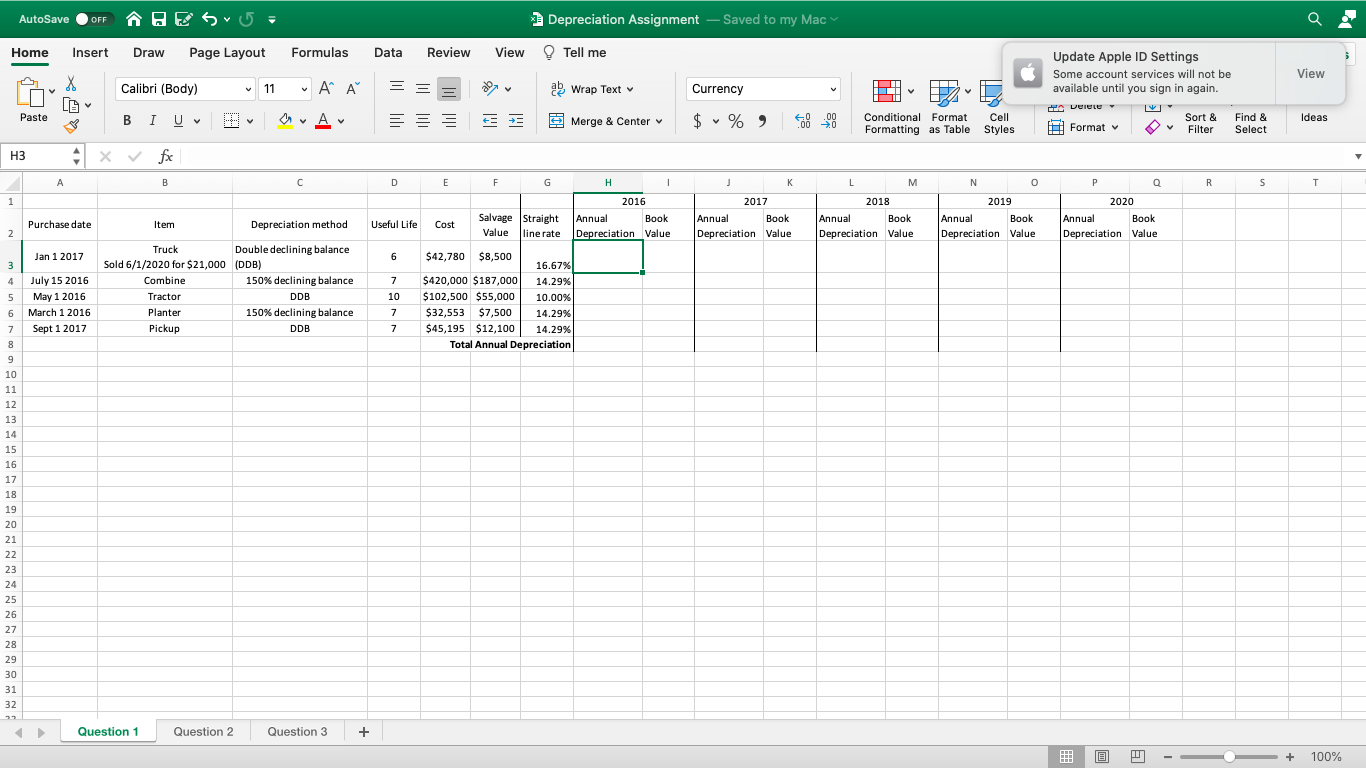Image resolution: width=1366 pixels, height=768 pixels.
Task: Select the Format Painter icon
Action: (x=72, y=126)
